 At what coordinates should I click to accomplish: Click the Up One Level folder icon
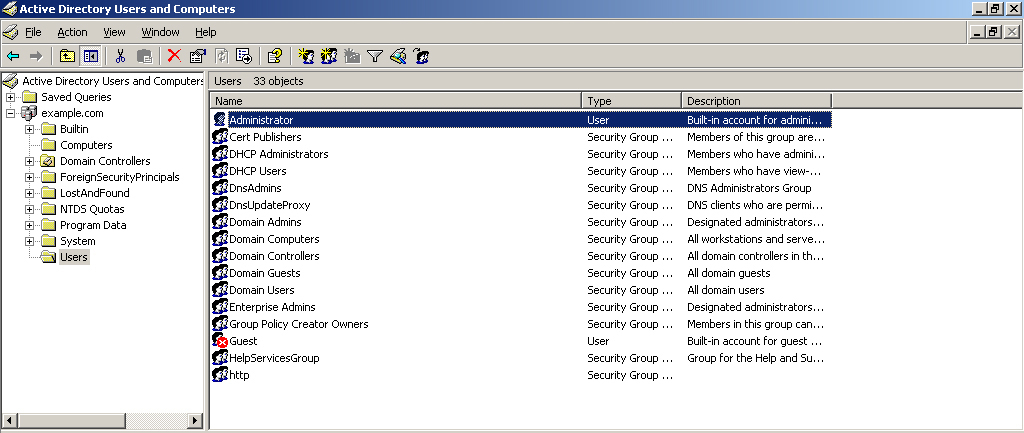(x=67, y=57)
